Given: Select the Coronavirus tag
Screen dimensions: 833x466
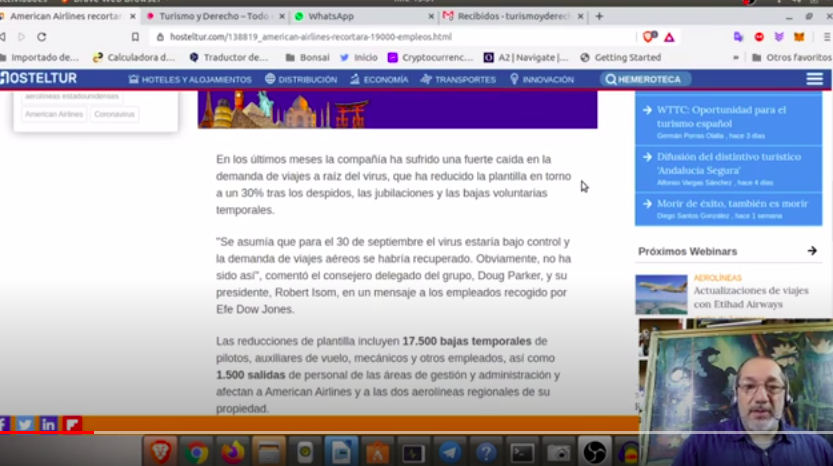Looking at the screenshot, I should [x=114, y=114].
